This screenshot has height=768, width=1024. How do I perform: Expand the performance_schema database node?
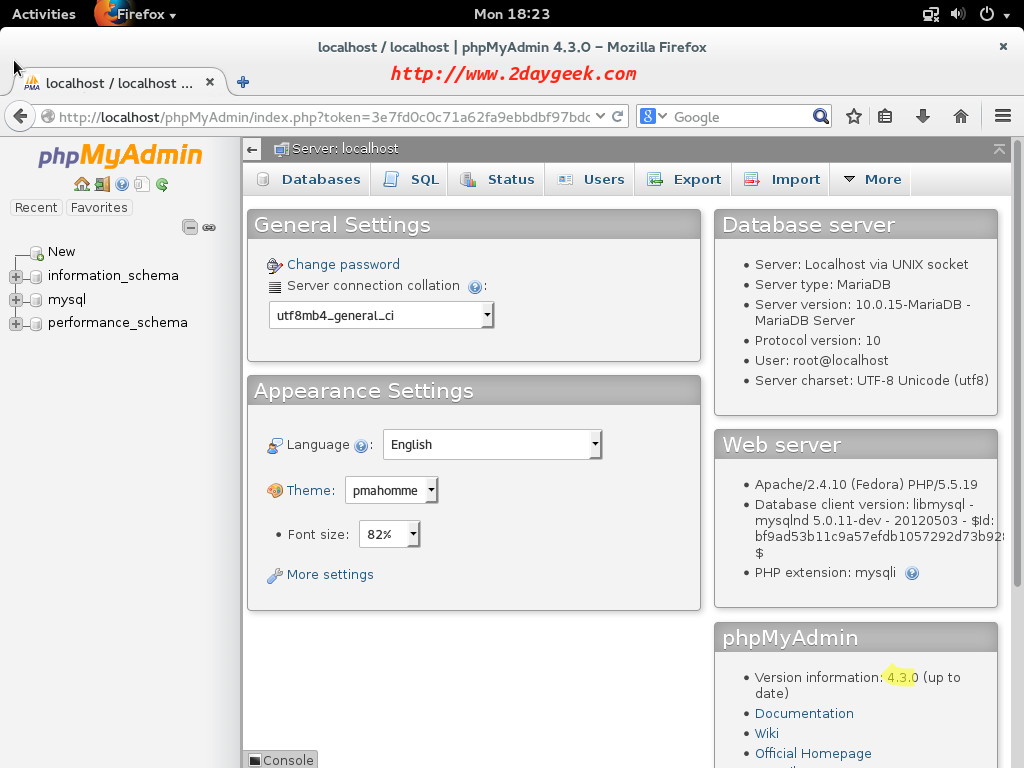click(x=16, y=324)
